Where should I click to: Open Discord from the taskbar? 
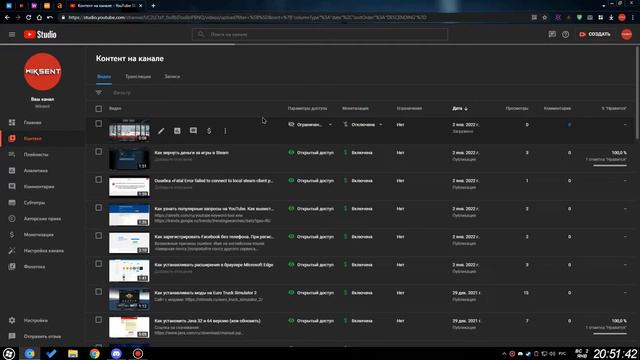[x=116, y=353]
